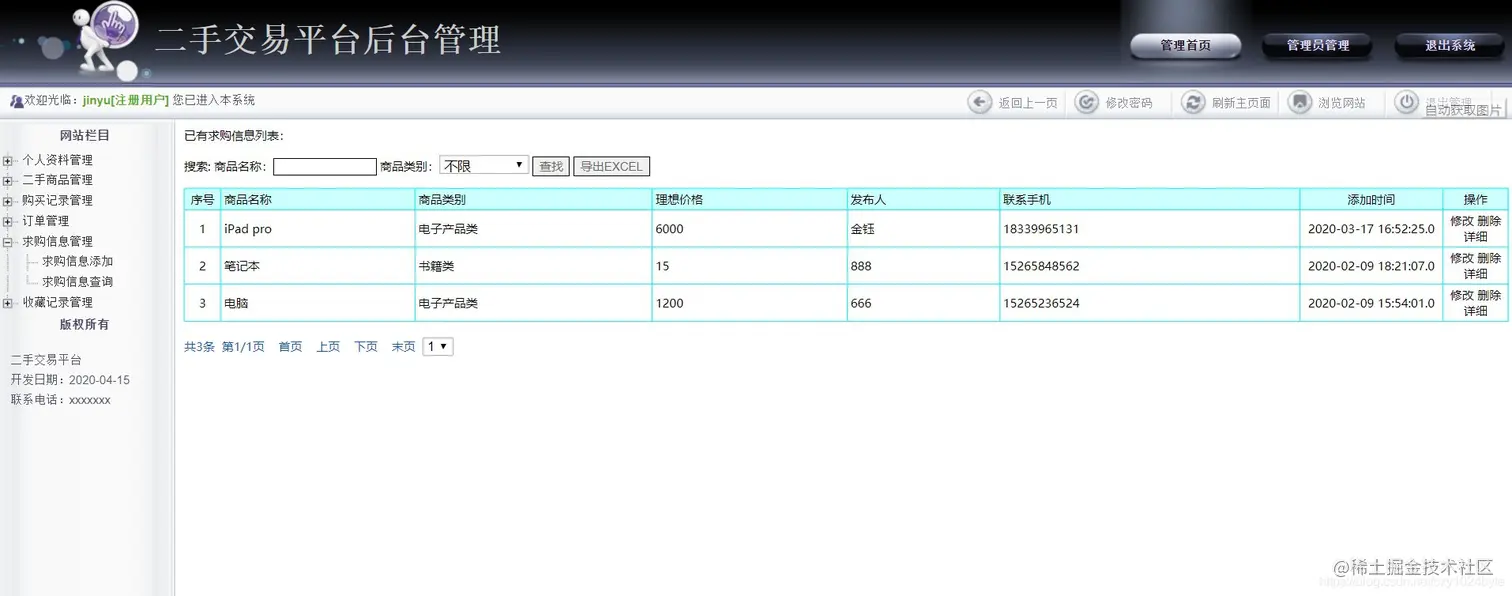Click the iPad pro product name cell

tap(318, 229)
